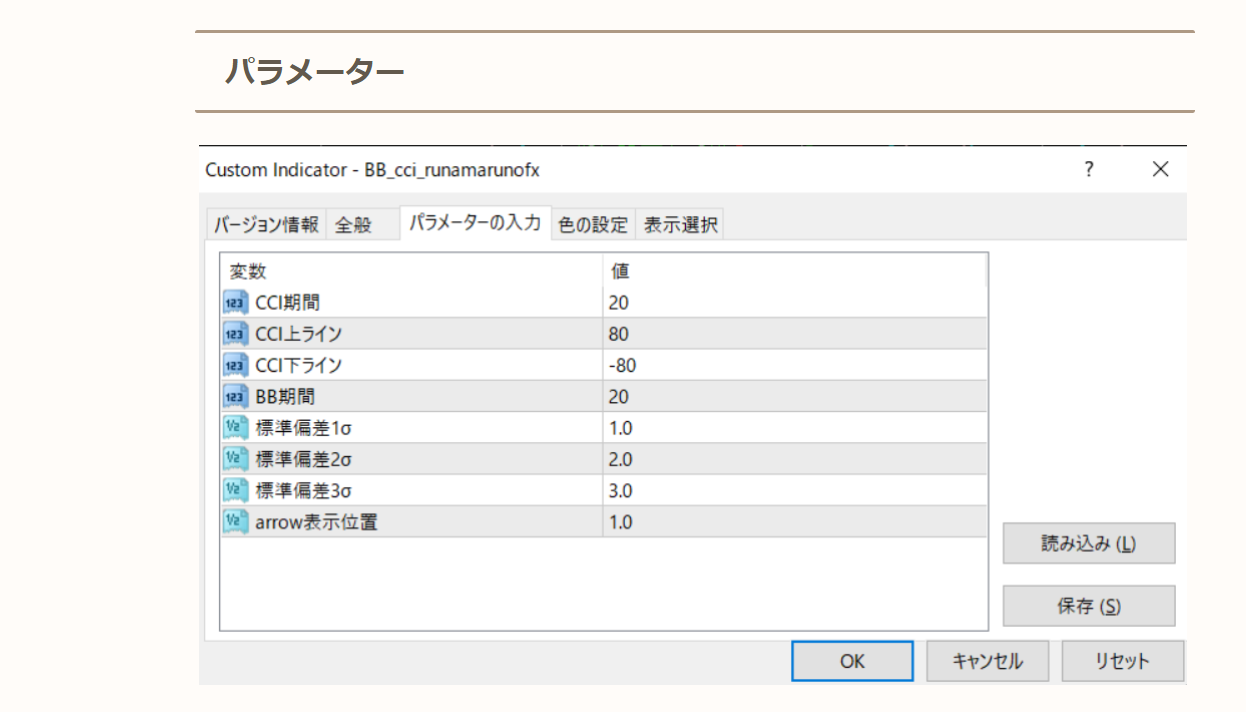Click the 読み込み (L) button
Image resolution: width=1246 pixels, height=712 pixels.
[x=1088, y=544]
